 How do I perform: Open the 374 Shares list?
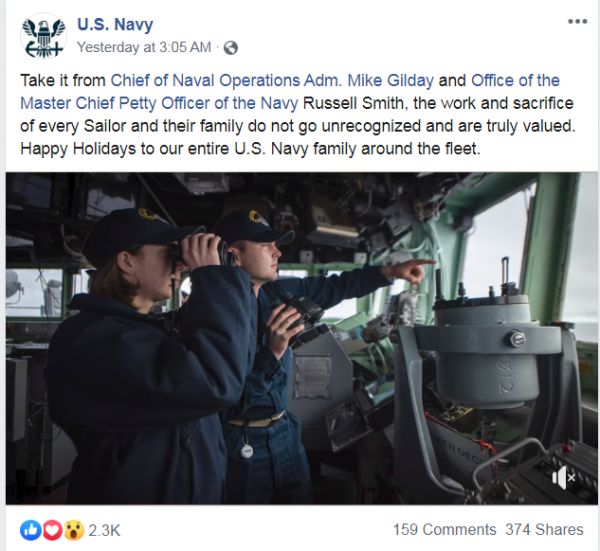(x=544, y=529)
